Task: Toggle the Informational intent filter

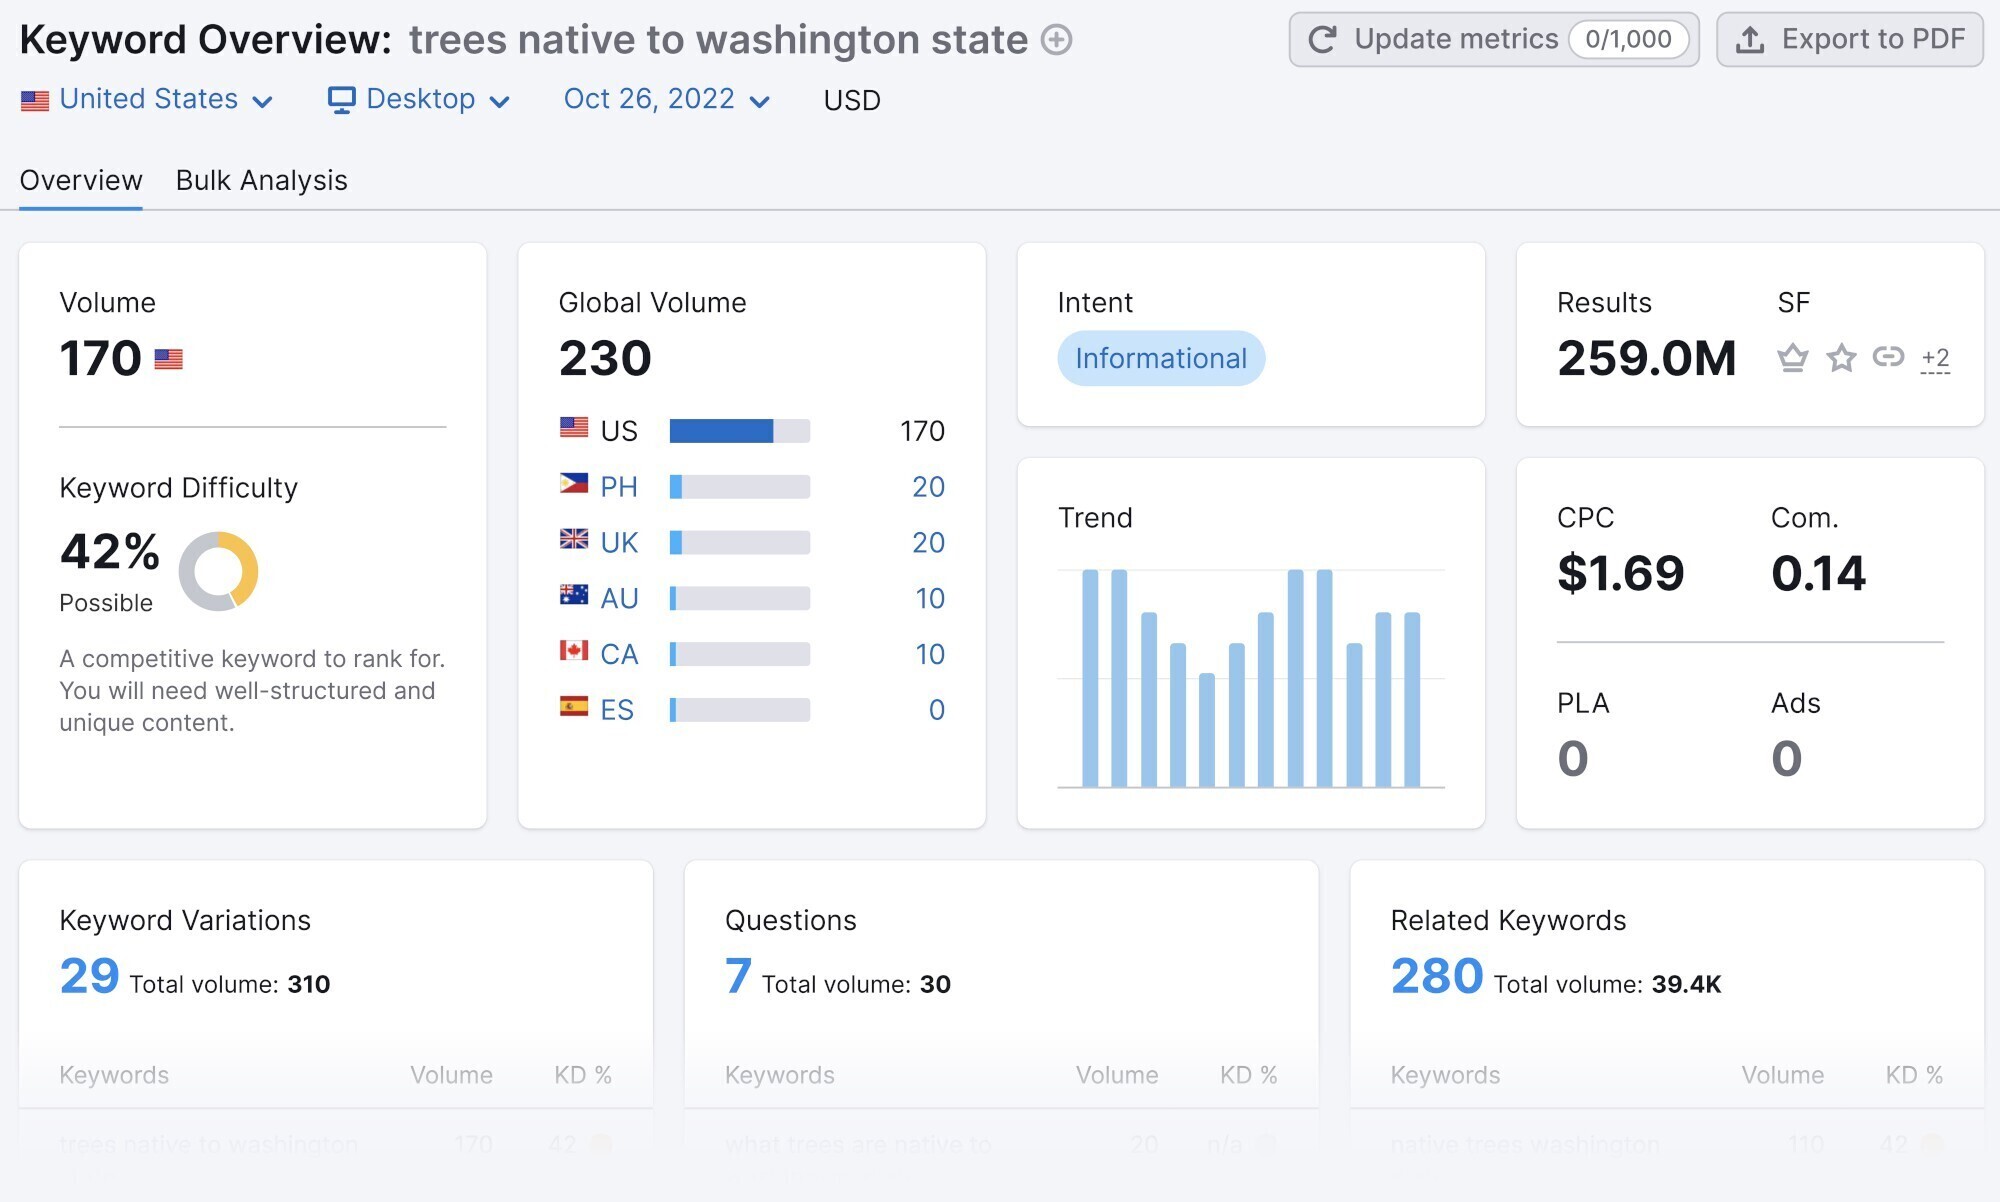Action: tap(1159, 356)
